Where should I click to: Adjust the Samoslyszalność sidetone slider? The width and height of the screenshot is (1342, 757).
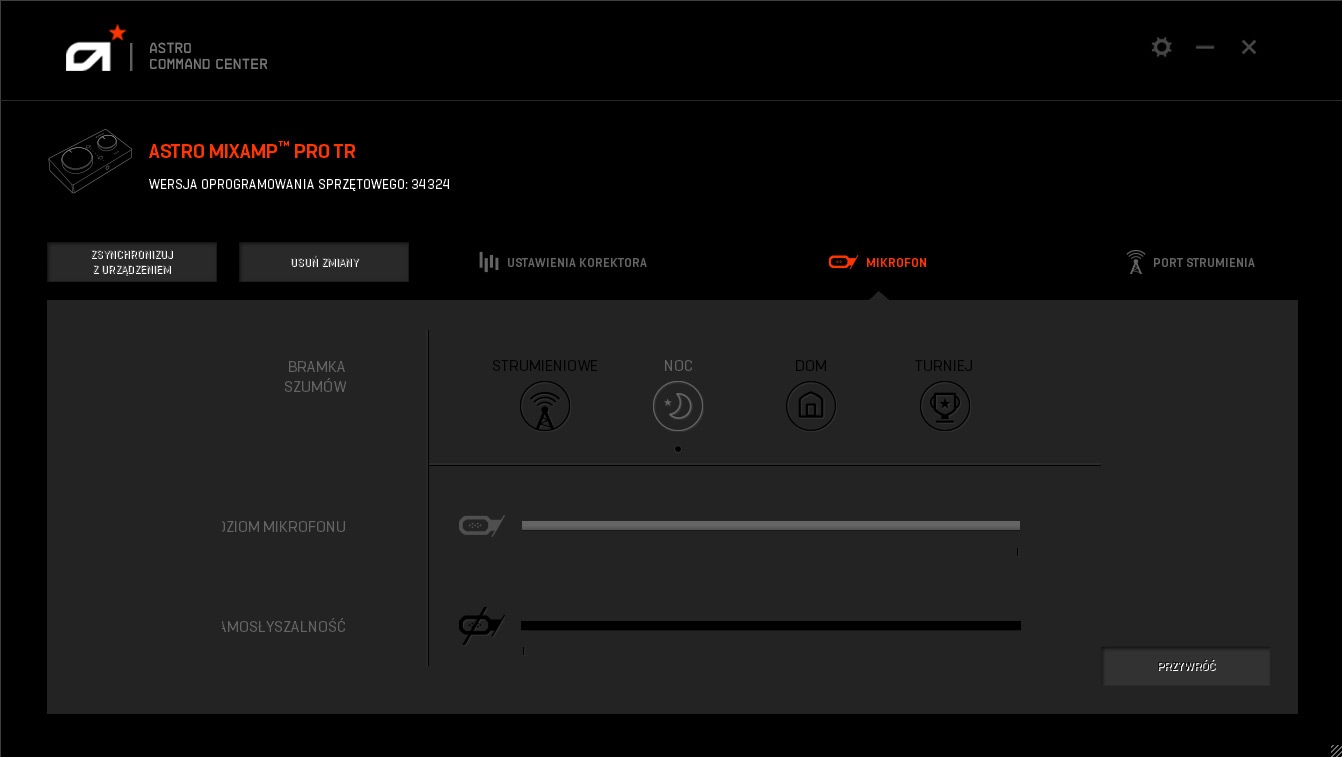pyautogui.click(x=770, y=626)
